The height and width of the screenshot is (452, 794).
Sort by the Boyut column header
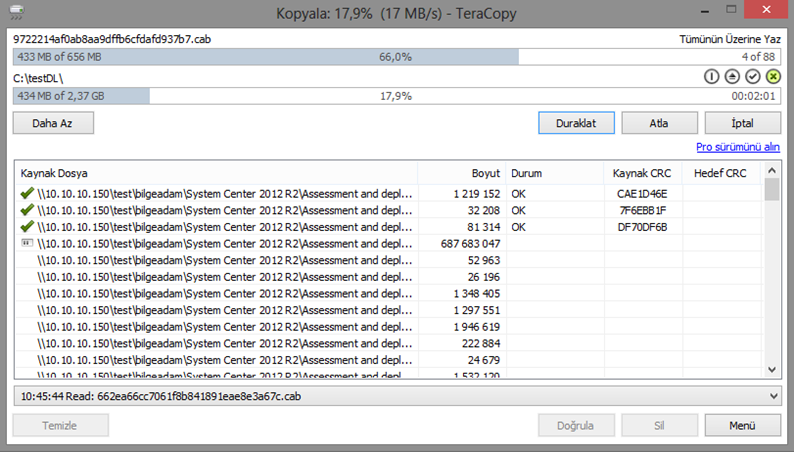point(461,173)
